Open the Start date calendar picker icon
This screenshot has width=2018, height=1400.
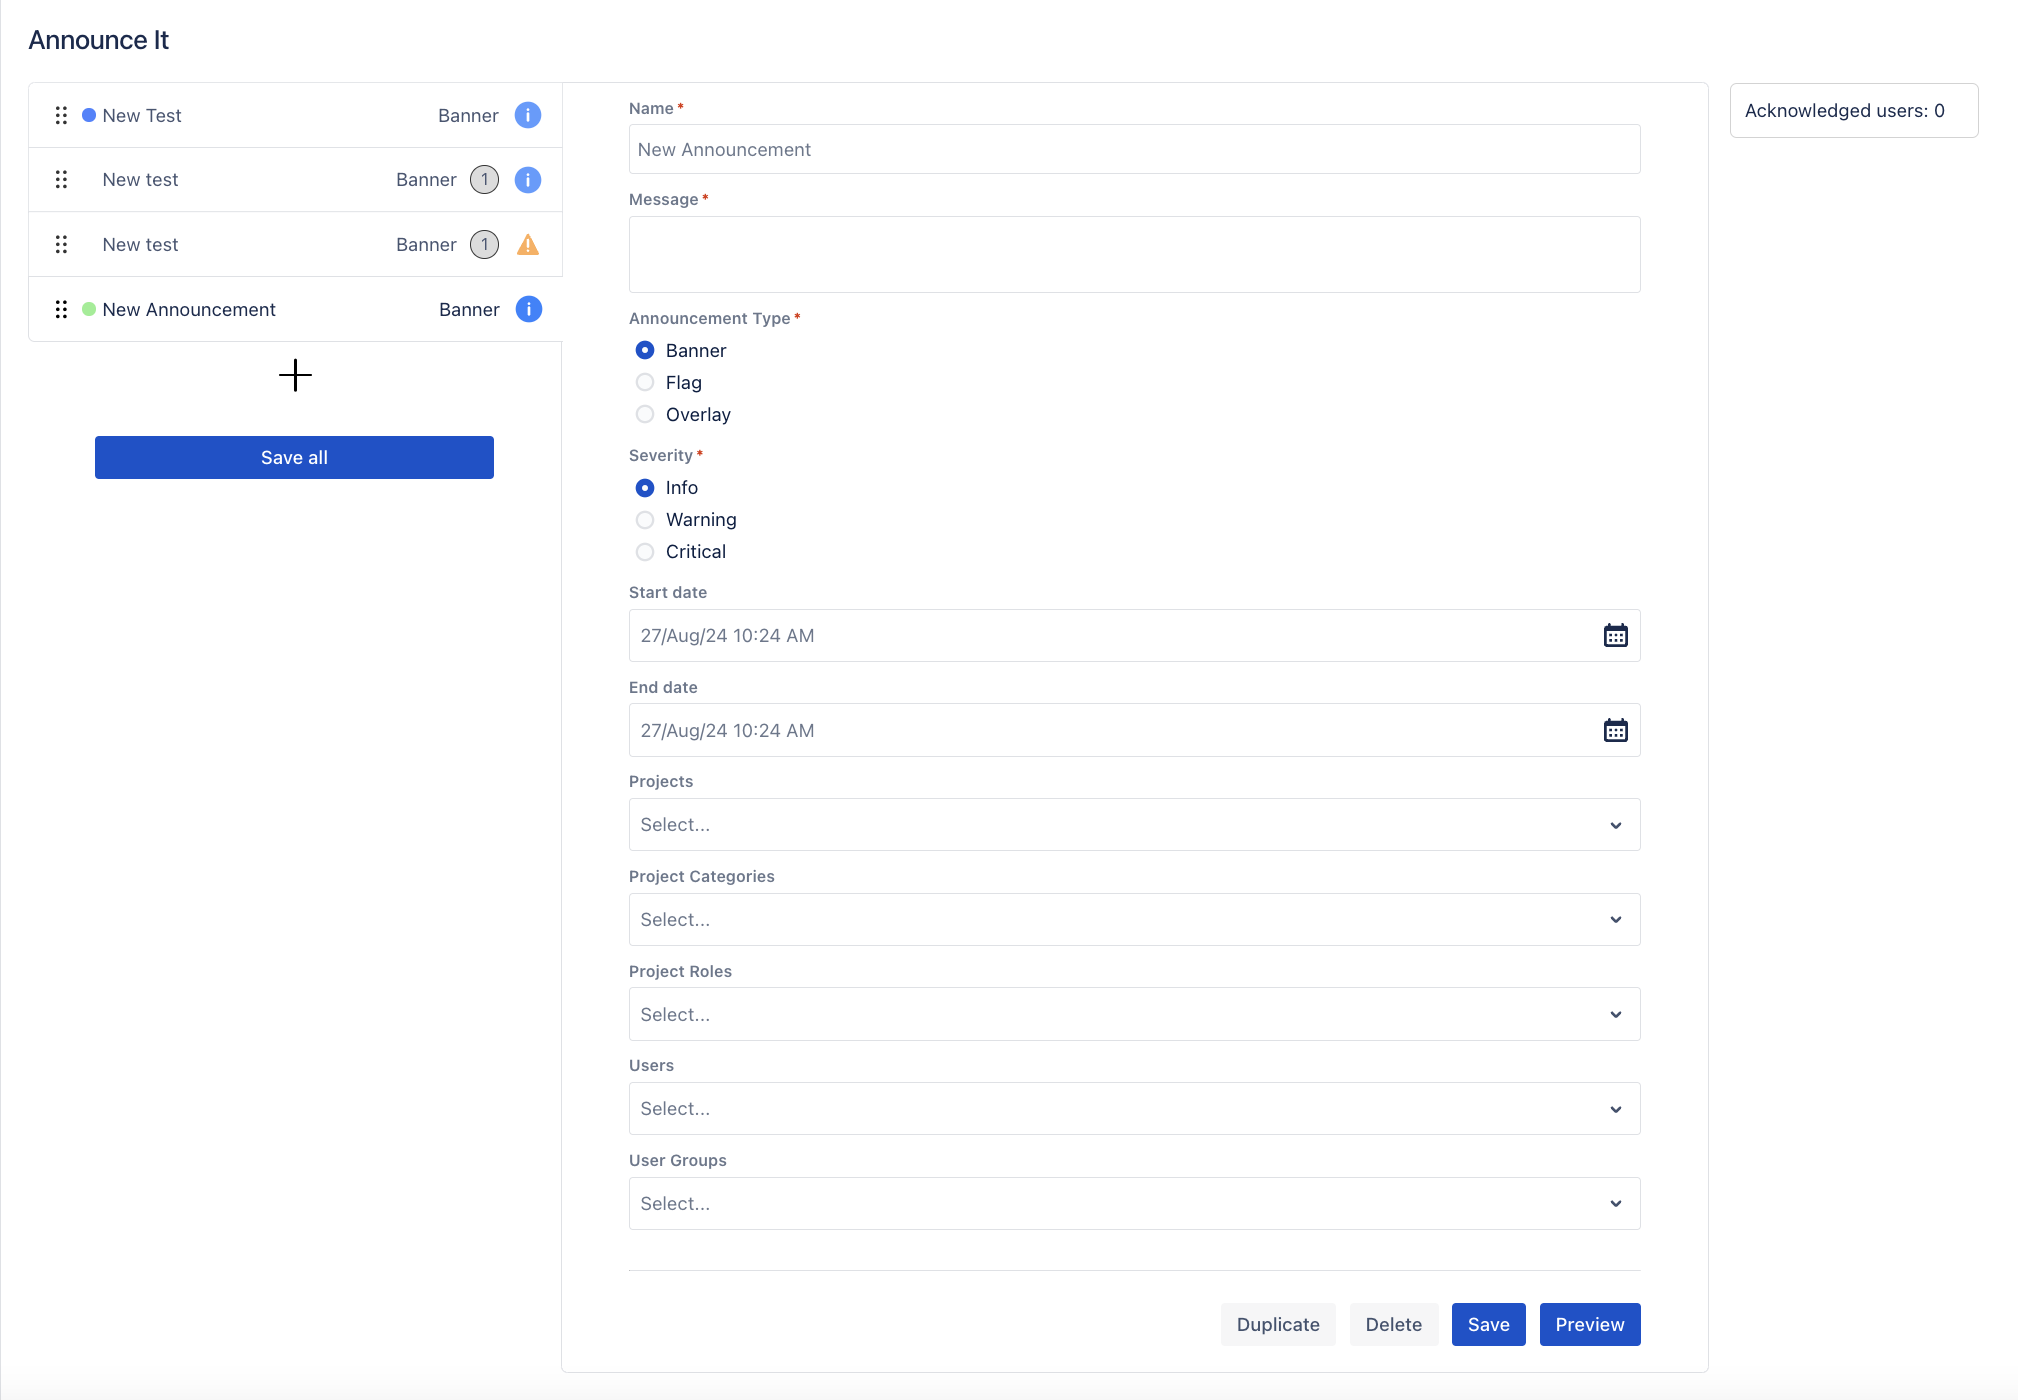pyautogui.click(x=1615, y=635)
